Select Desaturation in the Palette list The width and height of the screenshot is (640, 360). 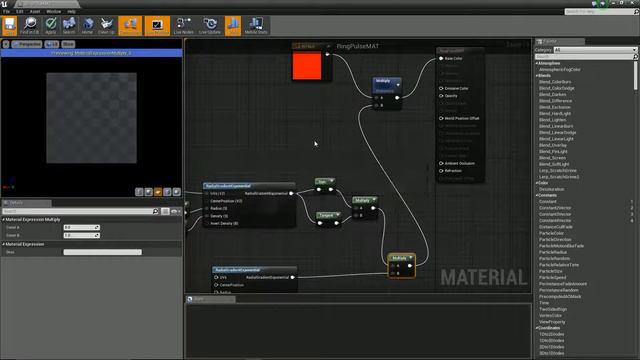[x=551, y=189]
